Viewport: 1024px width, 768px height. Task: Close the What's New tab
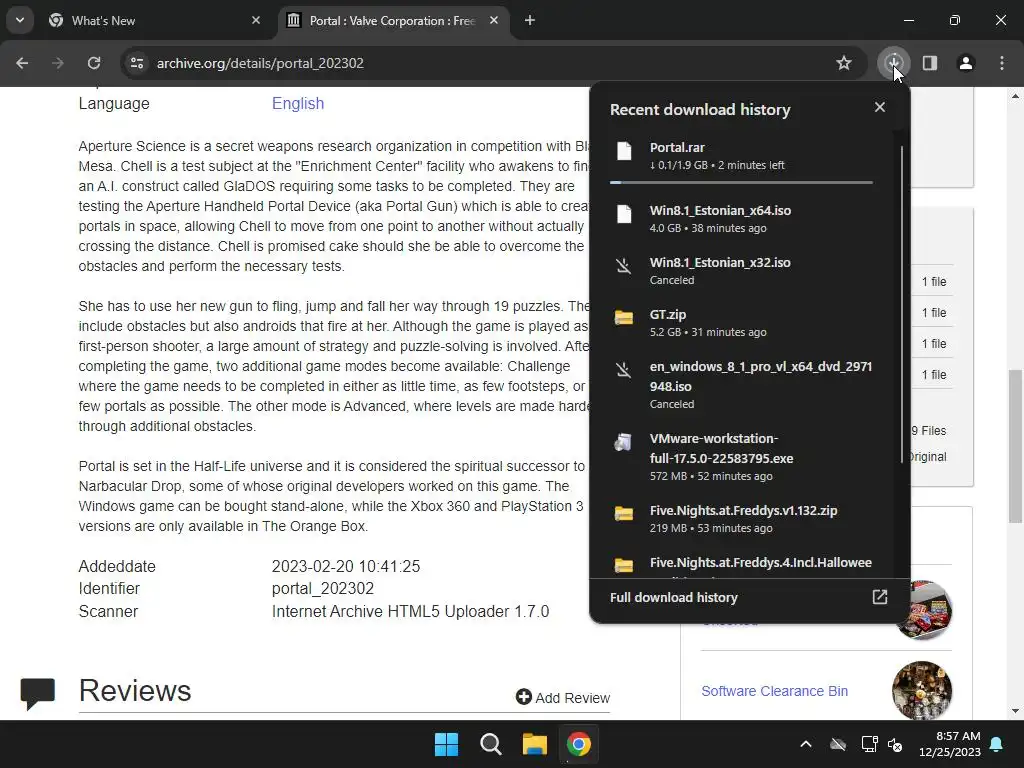(256, 20)
